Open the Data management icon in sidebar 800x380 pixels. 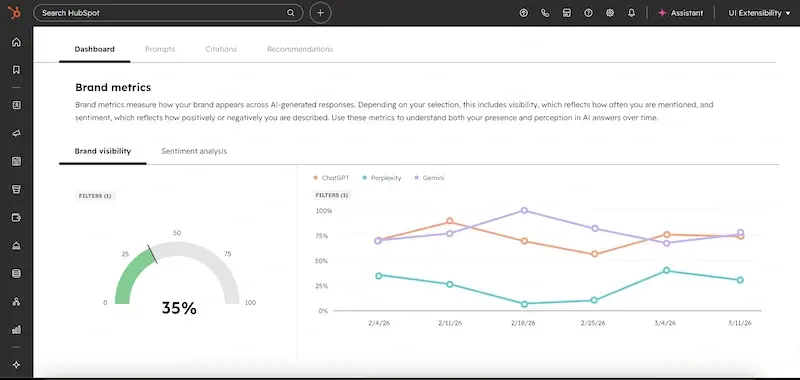[x=16, y=273]
